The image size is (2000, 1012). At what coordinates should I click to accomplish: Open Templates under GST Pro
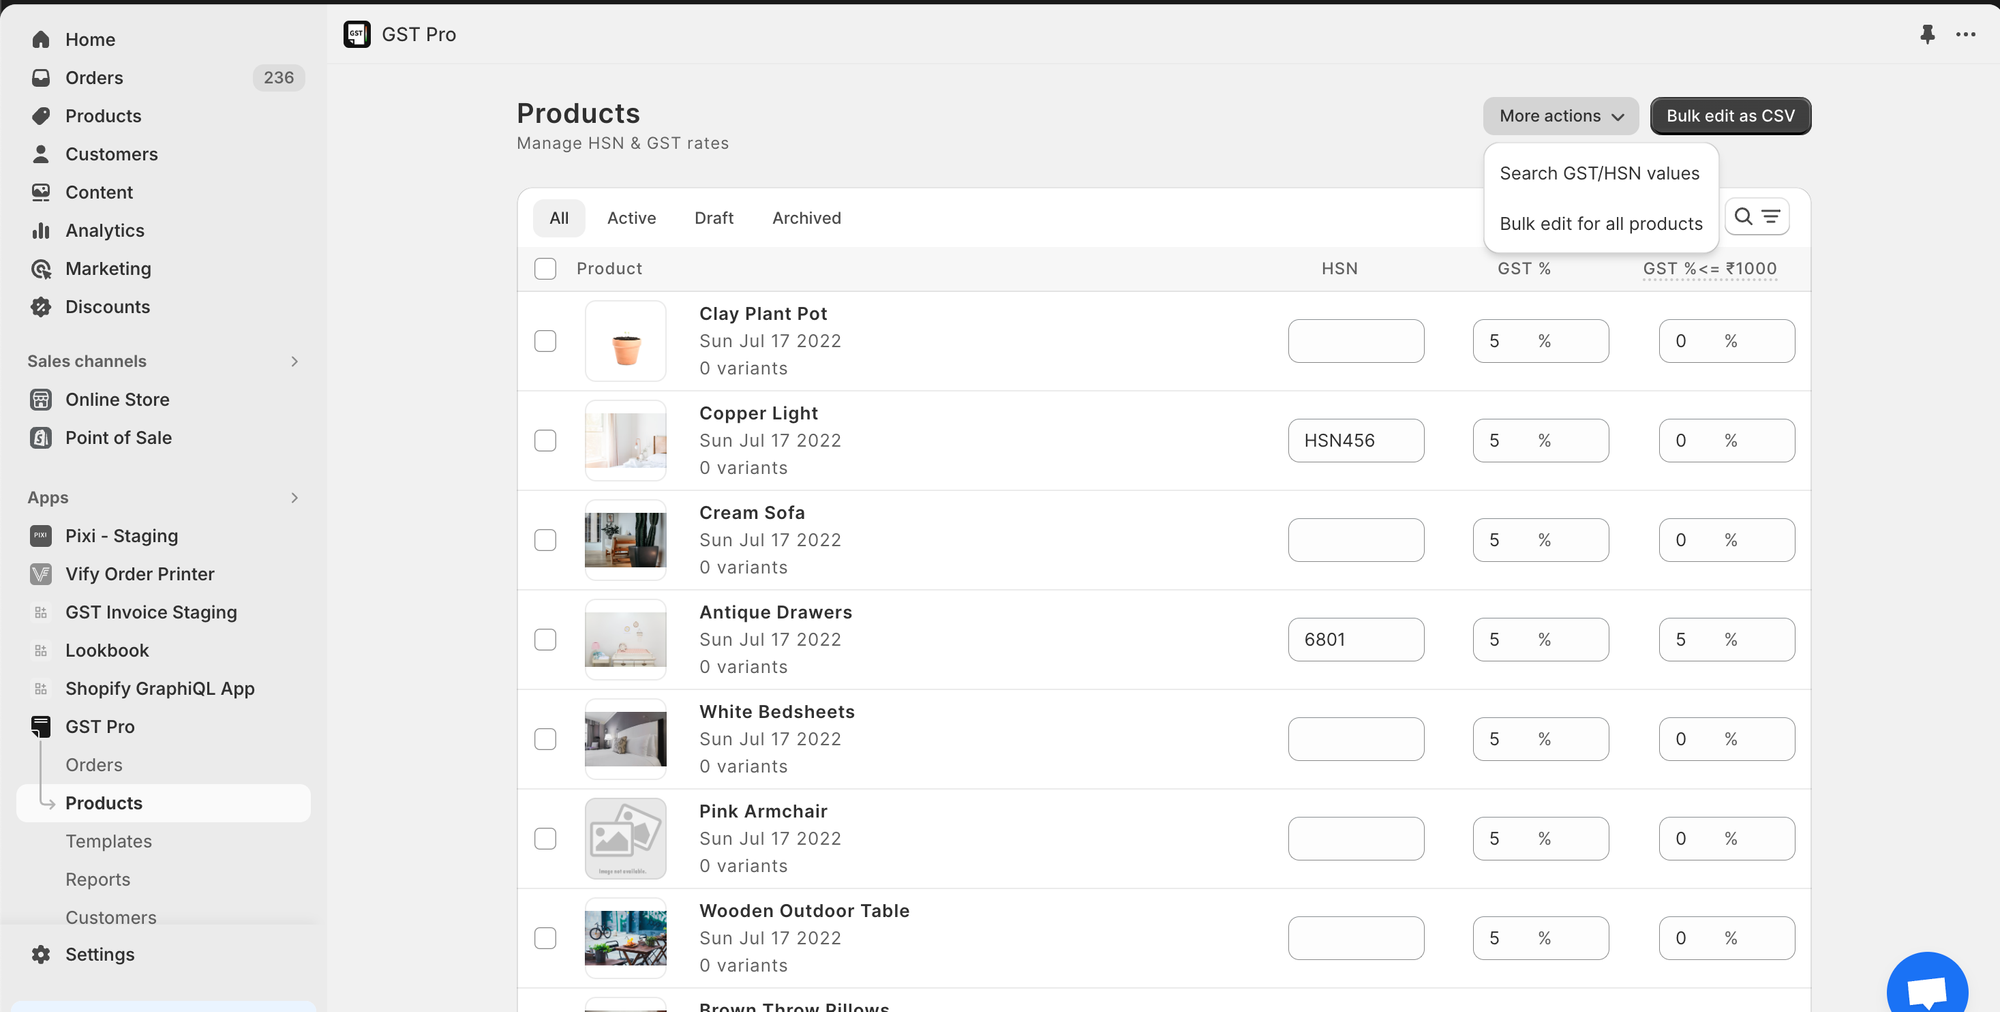point(109,842)
